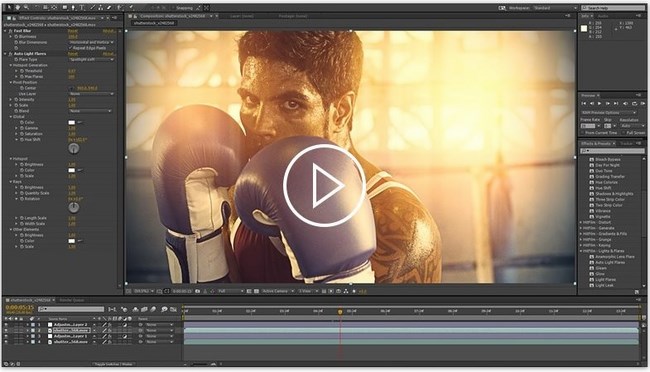Select the Rotation tool
This screenshot has width=650, height=372.
coord(36,7)
